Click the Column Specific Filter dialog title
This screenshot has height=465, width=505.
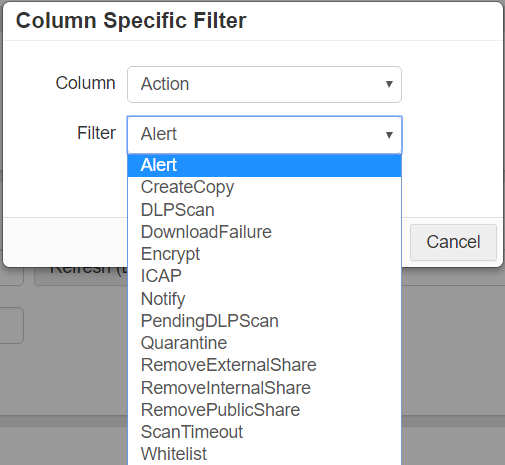tap(131, 21)
